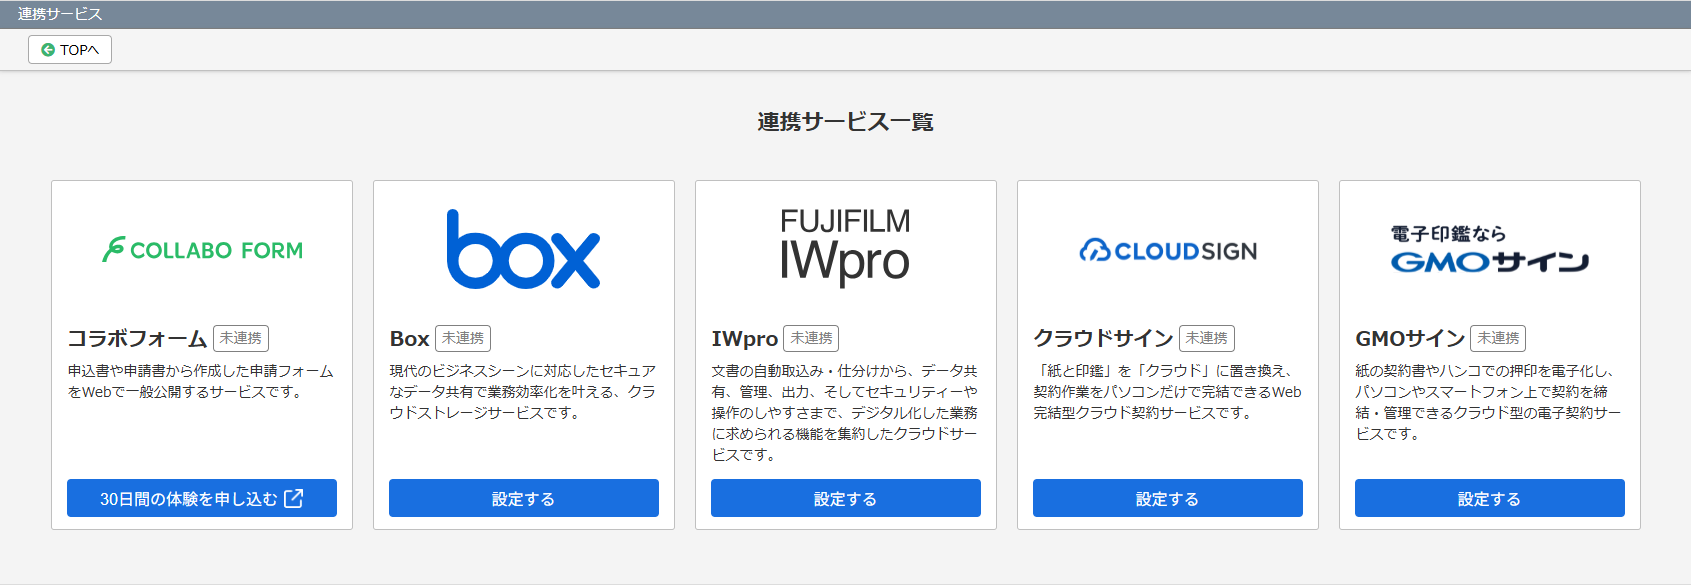Click the 未連携 badge next to GMOサイン

click(x=1498, y=338)
